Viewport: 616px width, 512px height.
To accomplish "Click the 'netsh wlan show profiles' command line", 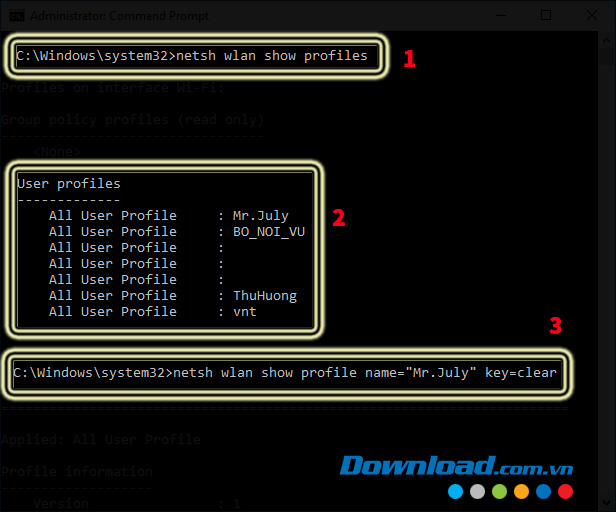I will click(196, 56).
